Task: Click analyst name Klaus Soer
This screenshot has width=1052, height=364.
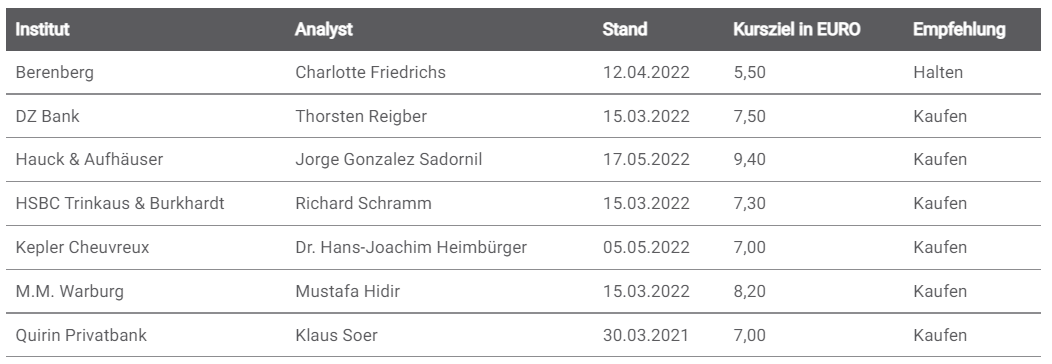Action: point(336,335)
